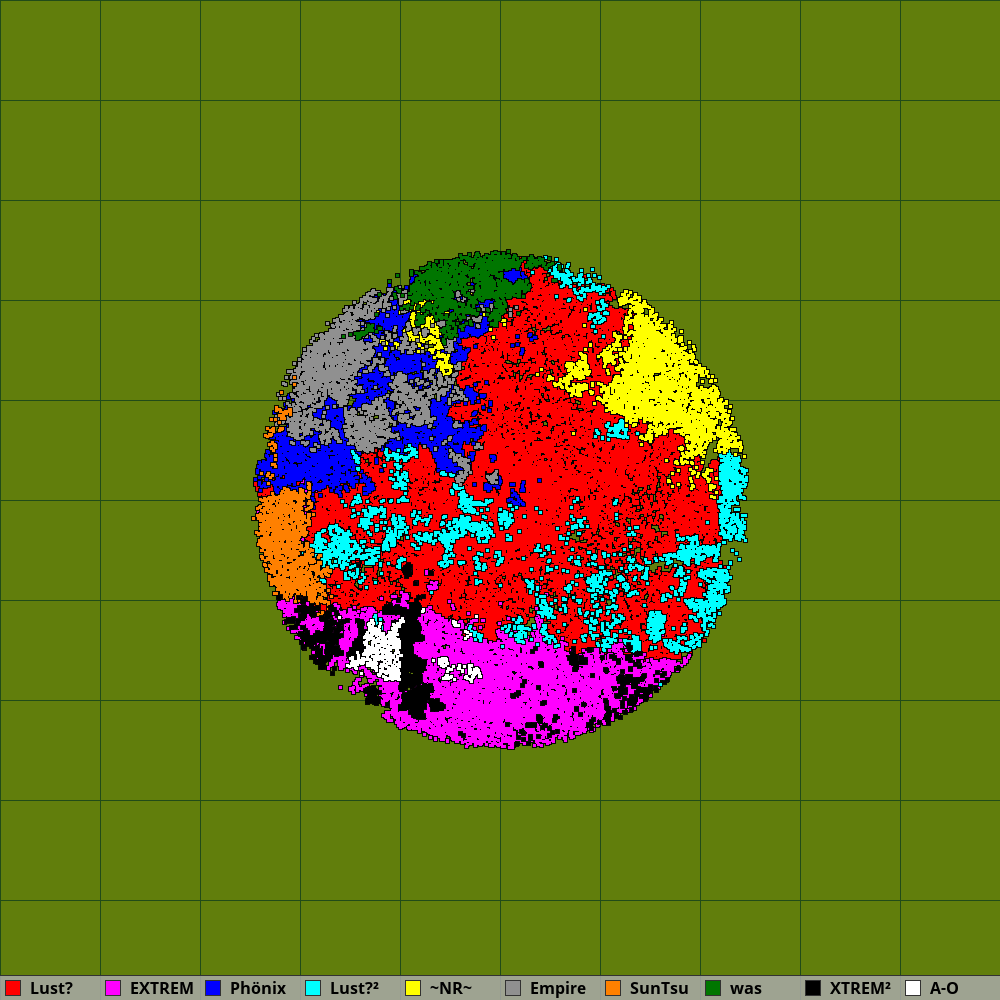The width and height of the screenshot is (1000, 1000).
Task: Select the 'was' legend label
Action: 745,988
